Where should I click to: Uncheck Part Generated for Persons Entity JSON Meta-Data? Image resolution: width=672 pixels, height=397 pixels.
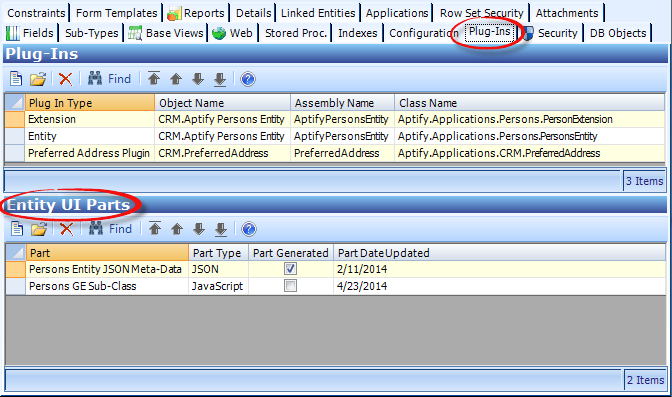[290, 269]
